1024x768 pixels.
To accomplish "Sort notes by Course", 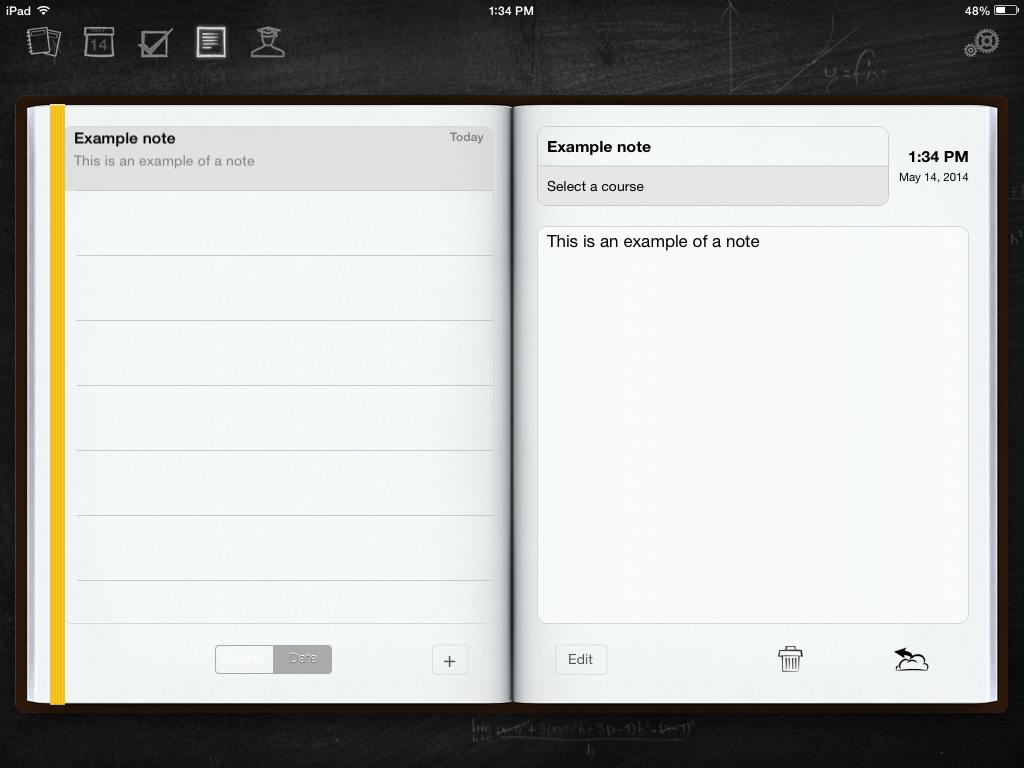I will (245, 659).
